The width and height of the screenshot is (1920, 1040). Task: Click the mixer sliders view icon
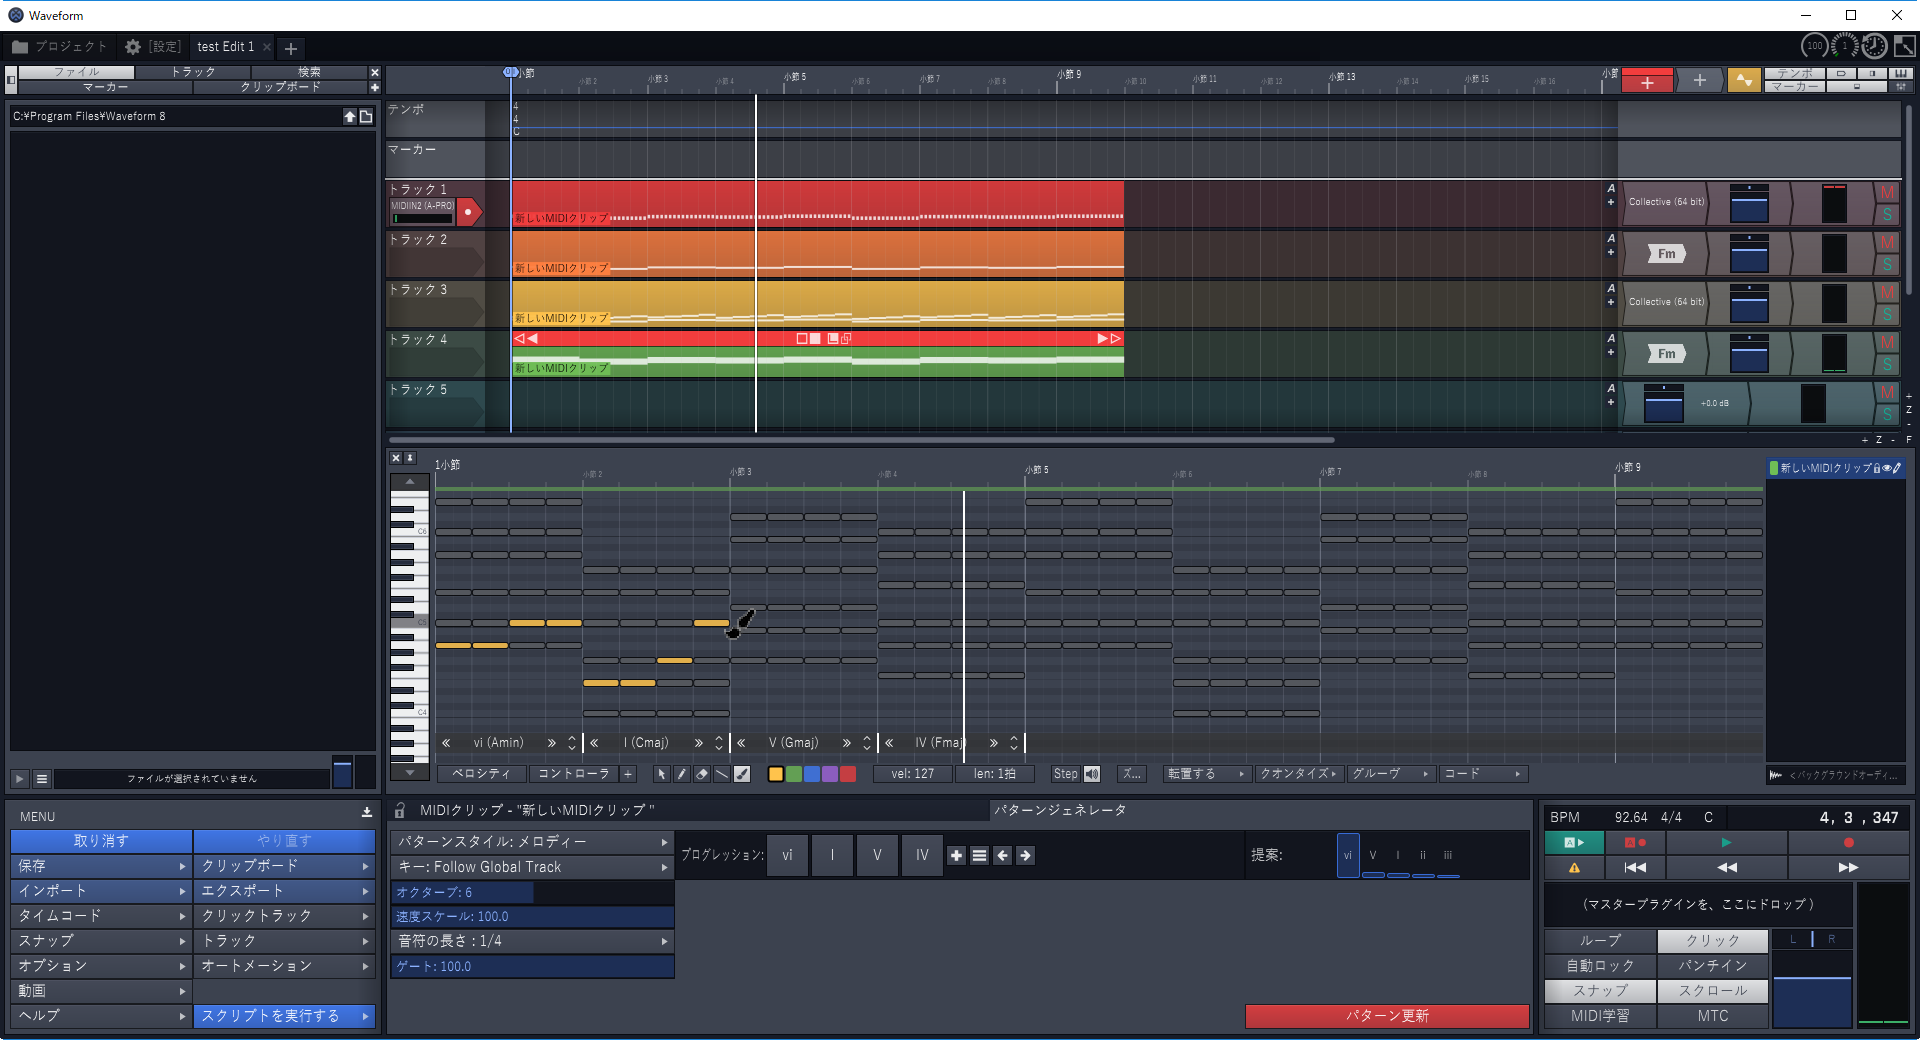click(1901, 87)
